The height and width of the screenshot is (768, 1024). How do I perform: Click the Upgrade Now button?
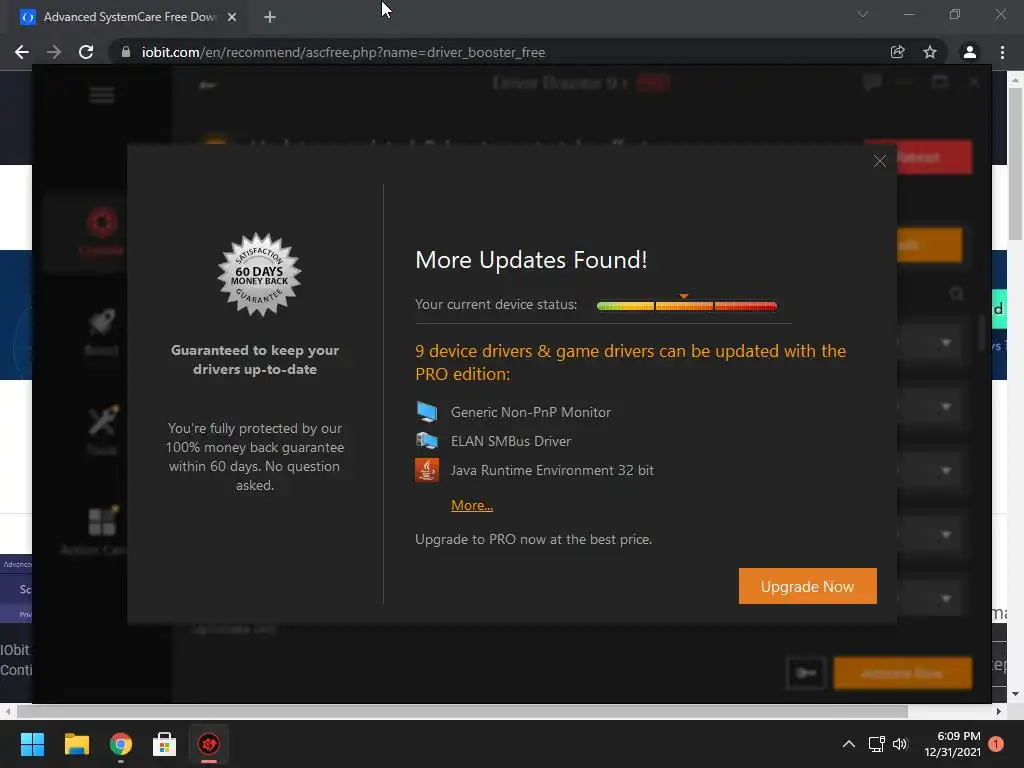pos(807,586)
